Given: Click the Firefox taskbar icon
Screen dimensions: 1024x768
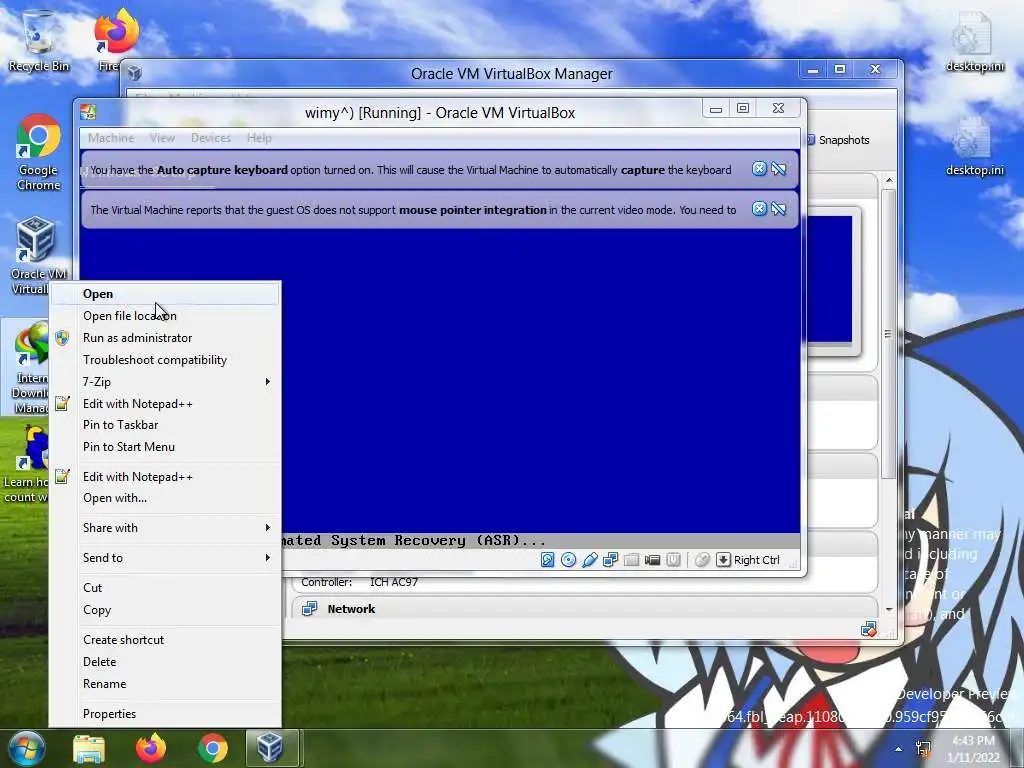Looking at the screenshot, I should tap(151, 748).
